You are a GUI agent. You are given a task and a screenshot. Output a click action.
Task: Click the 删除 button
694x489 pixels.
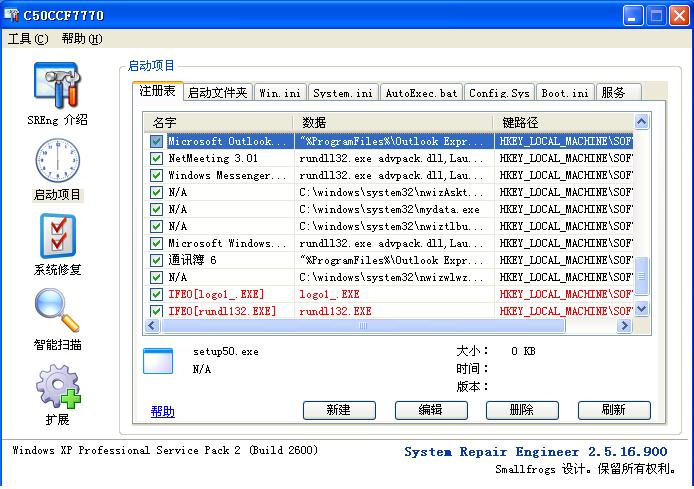point(522,410)
